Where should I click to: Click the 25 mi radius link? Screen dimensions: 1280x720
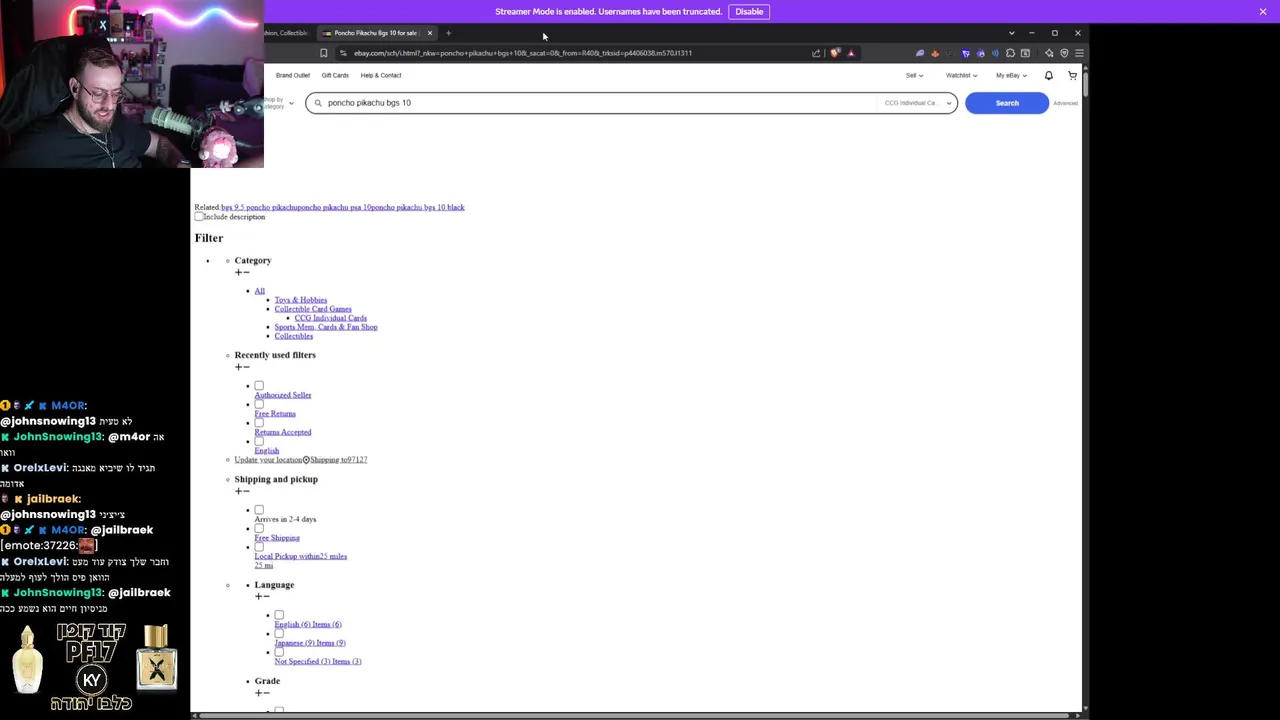264,565
